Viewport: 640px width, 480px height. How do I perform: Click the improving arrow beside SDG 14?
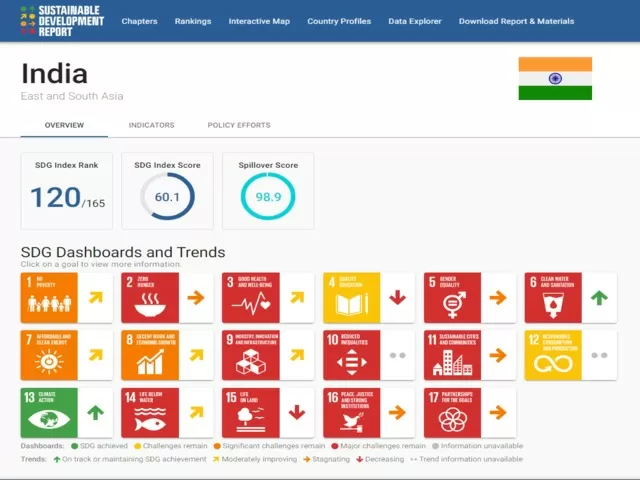pyautogui.click(x=196, y=413)
